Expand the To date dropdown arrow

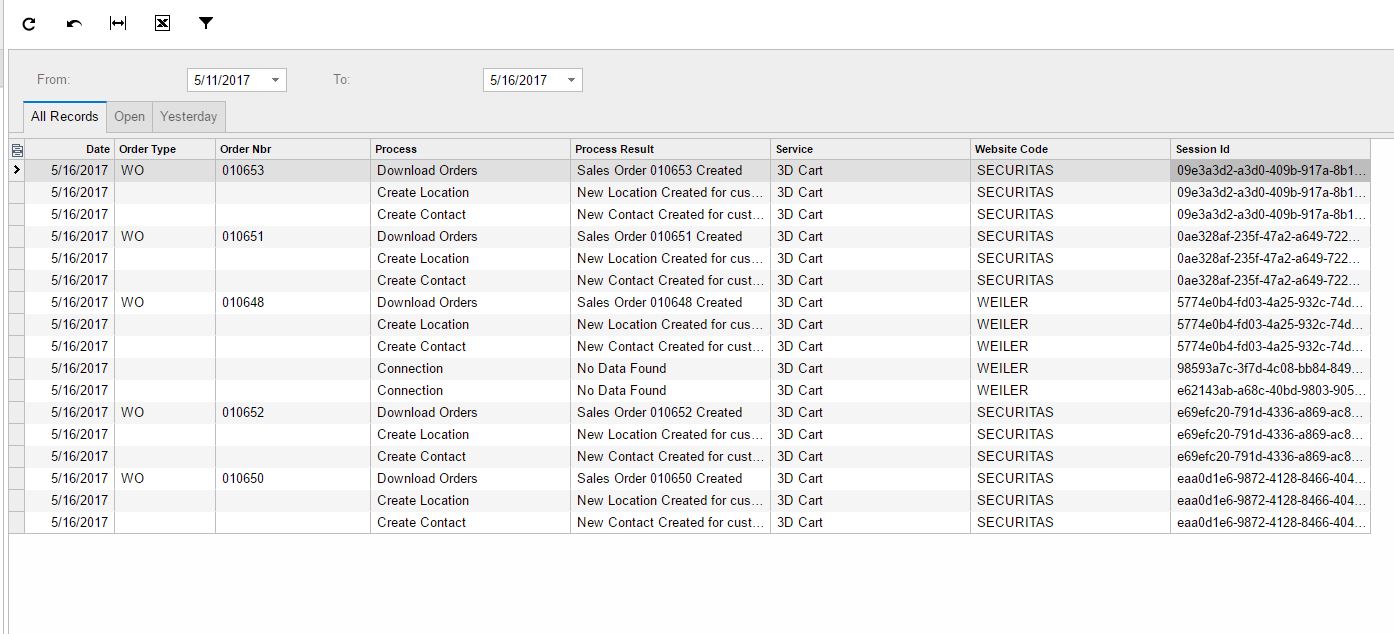[572, 80]
